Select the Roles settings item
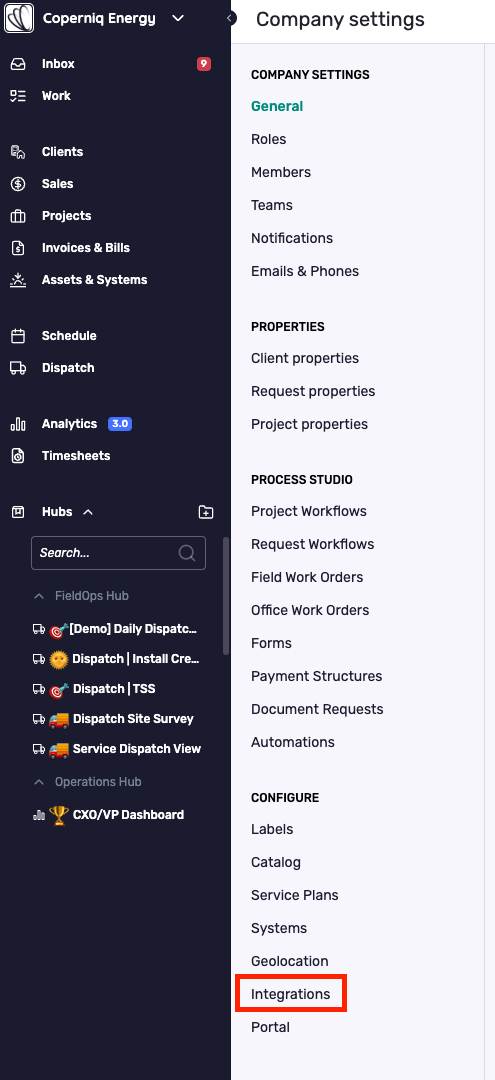The width and height of the screenshot is (495, 1080). [x=268, y=140]
